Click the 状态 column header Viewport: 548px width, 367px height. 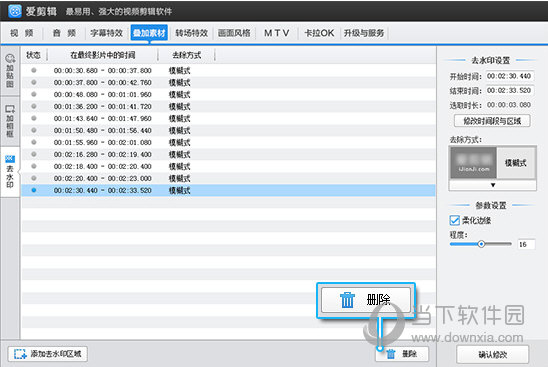pos(34,55)
